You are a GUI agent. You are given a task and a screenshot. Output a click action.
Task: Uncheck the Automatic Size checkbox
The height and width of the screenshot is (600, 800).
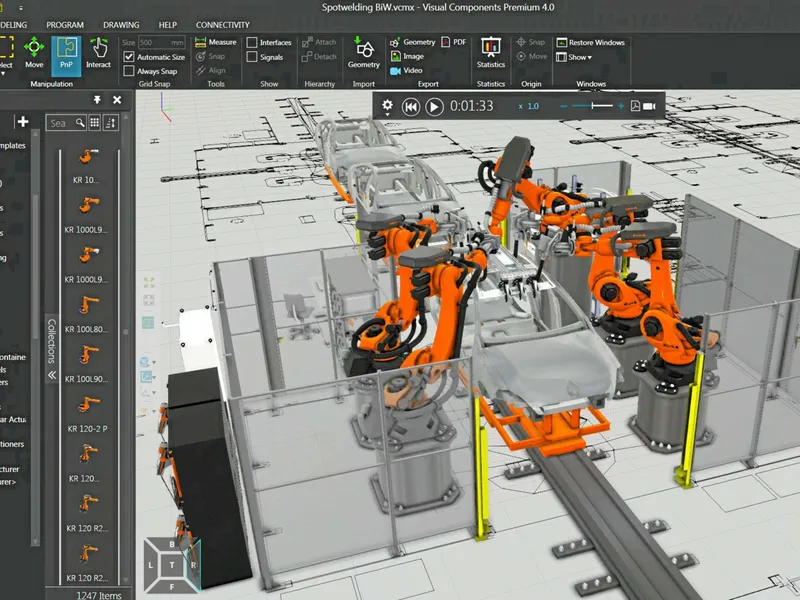pos(128,57)
